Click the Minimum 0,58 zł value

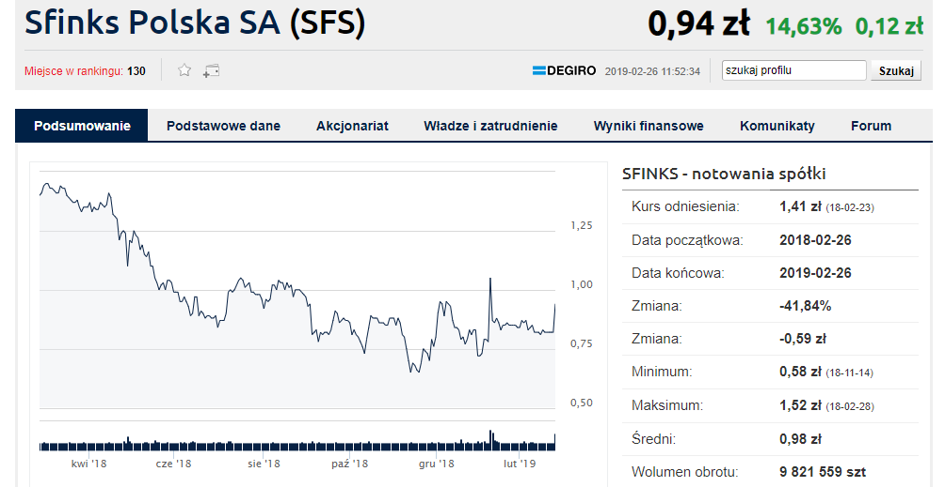pos(800,372)
